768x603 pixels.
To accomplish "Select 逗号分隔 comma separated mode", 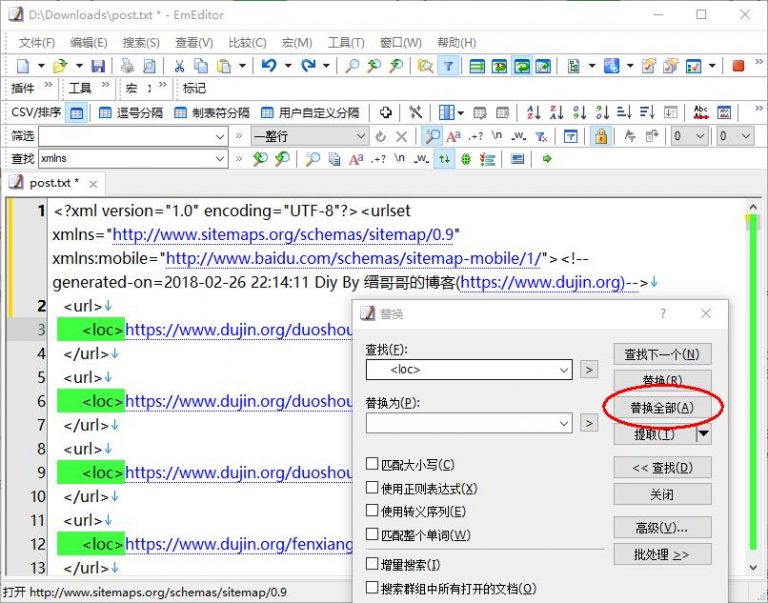I will [x=131, y=113].
